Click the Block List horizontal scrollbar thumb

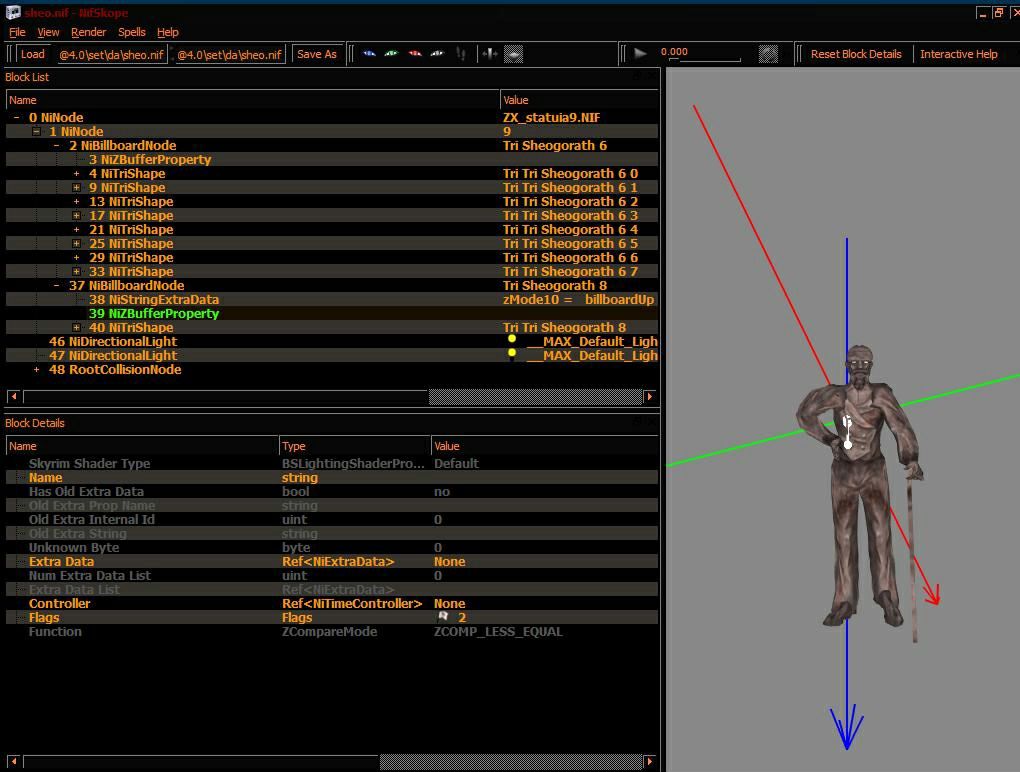pyautogui.click(x=535, y=396)
